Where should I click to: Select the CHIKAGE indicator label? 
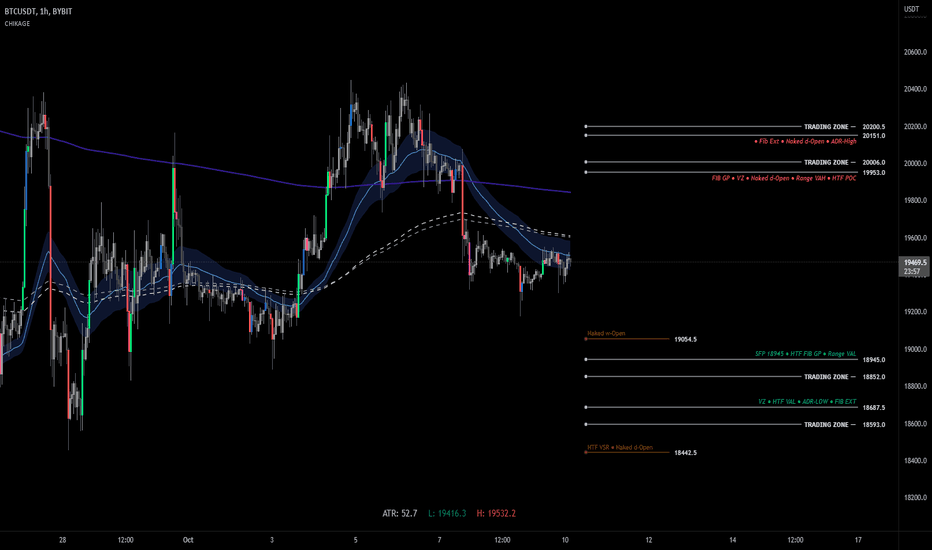click(x=17, y=24)
